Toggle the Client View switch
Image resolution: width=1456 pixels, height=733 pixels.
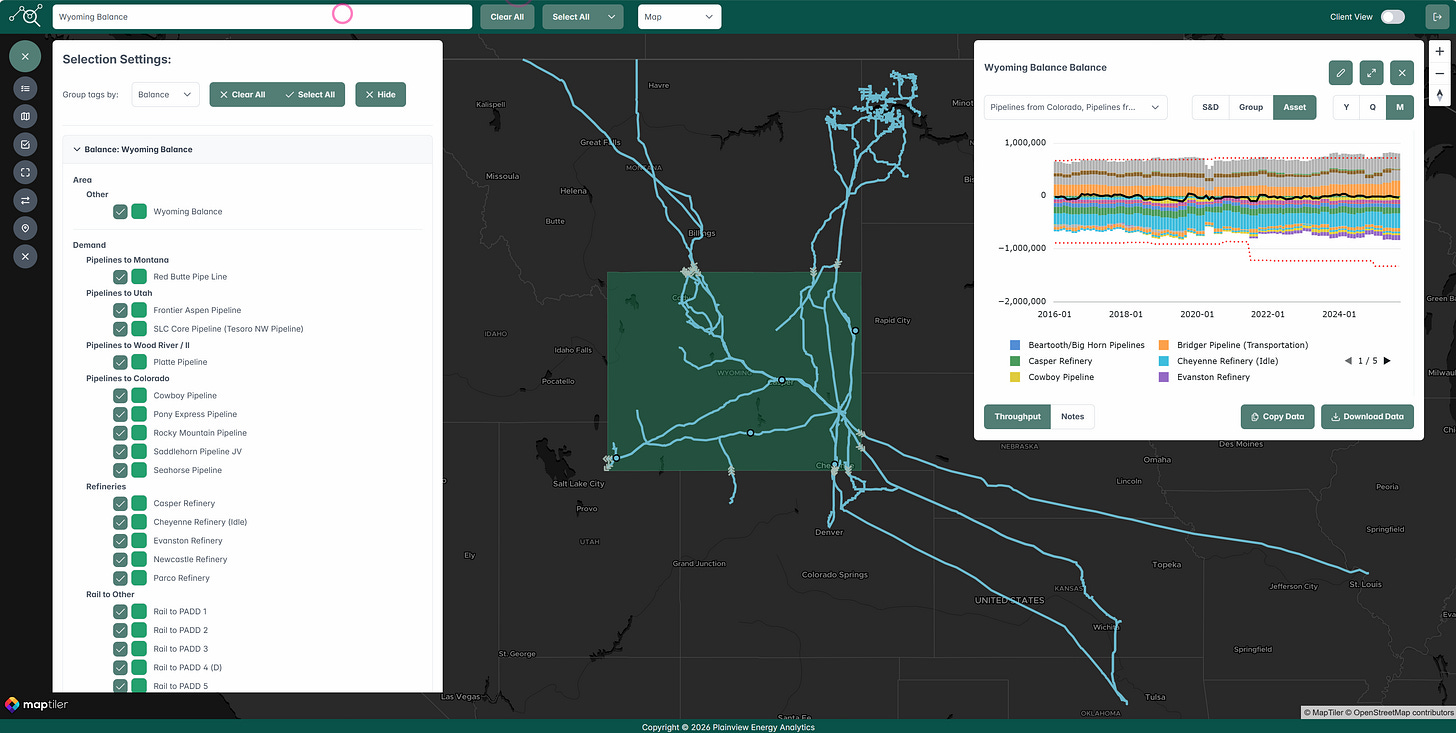pyautogui.click(x=1392, y=17)
